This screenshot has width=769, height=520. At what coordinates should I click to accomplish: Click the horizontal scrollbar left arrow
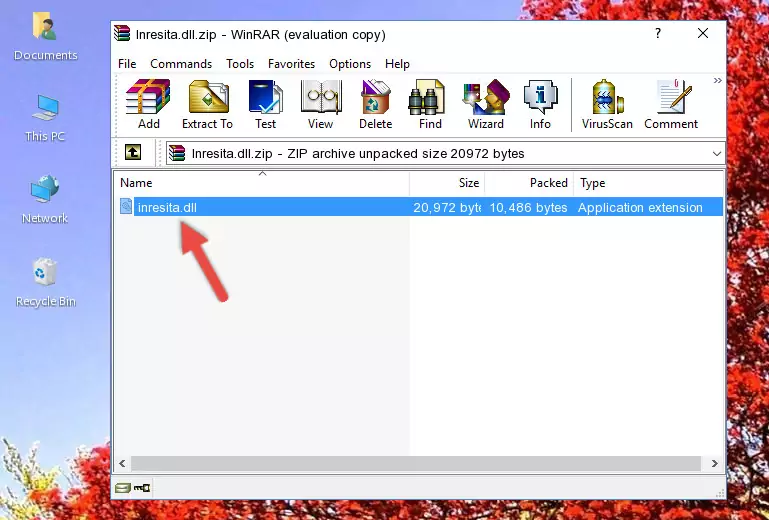(122, 463)
